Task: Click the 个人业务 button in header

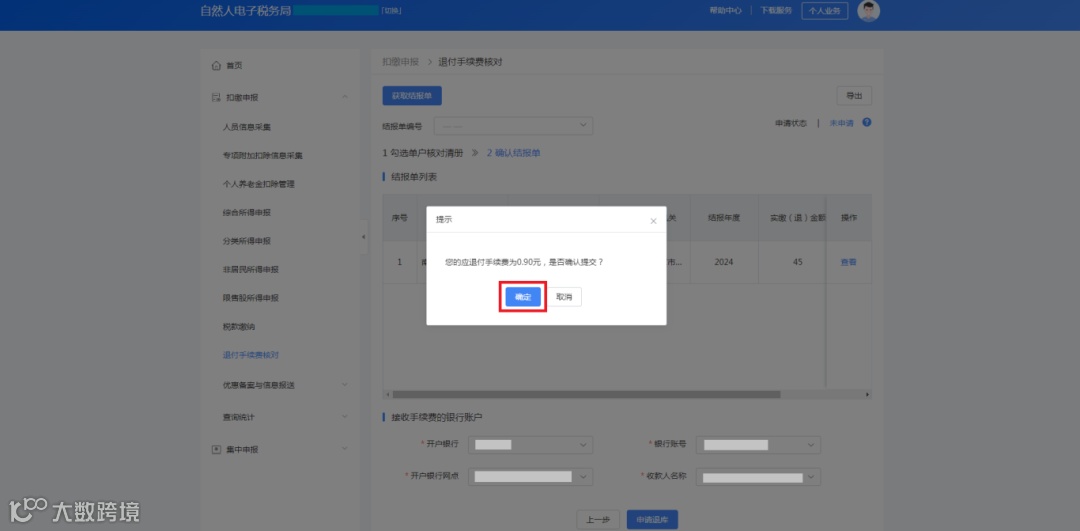Action: (824, 11)
